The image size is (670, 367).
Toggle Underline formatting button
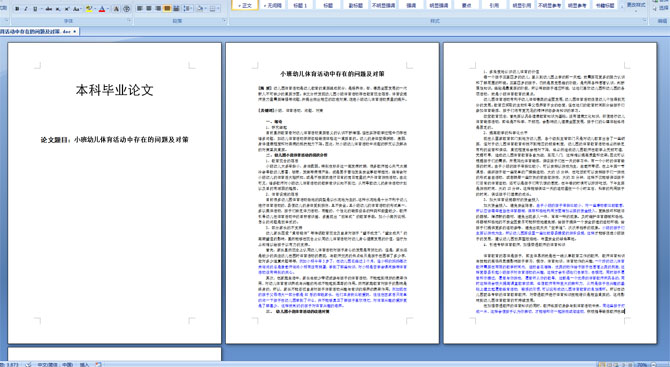click(35, 9)
